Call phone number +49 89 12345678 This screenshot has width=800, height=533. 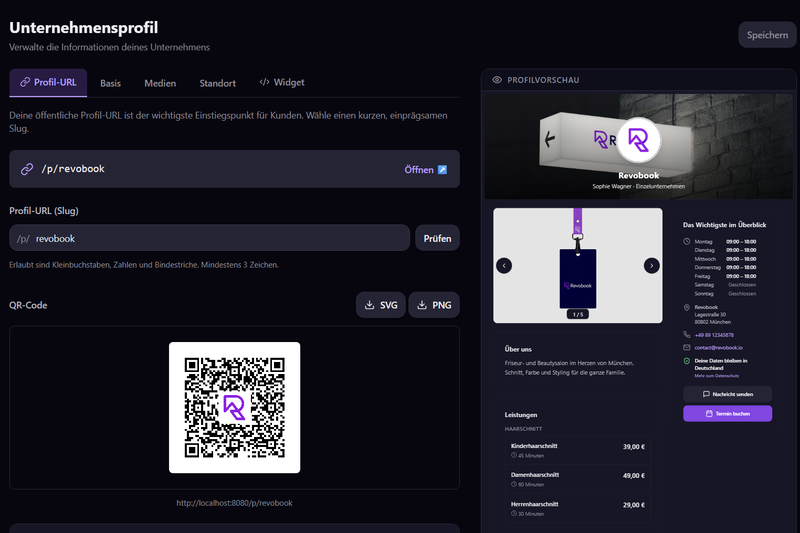(x=714, y=335)
